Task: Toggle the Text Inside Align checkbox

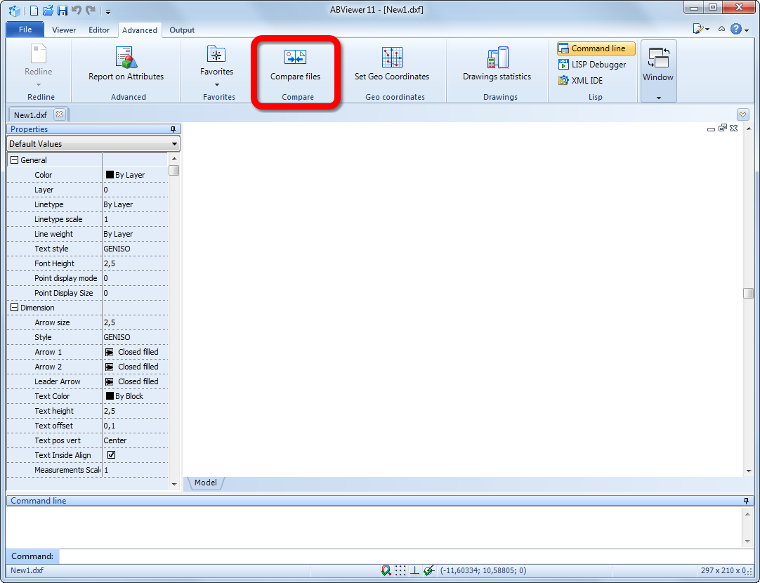Action: (x=111, y=455)
